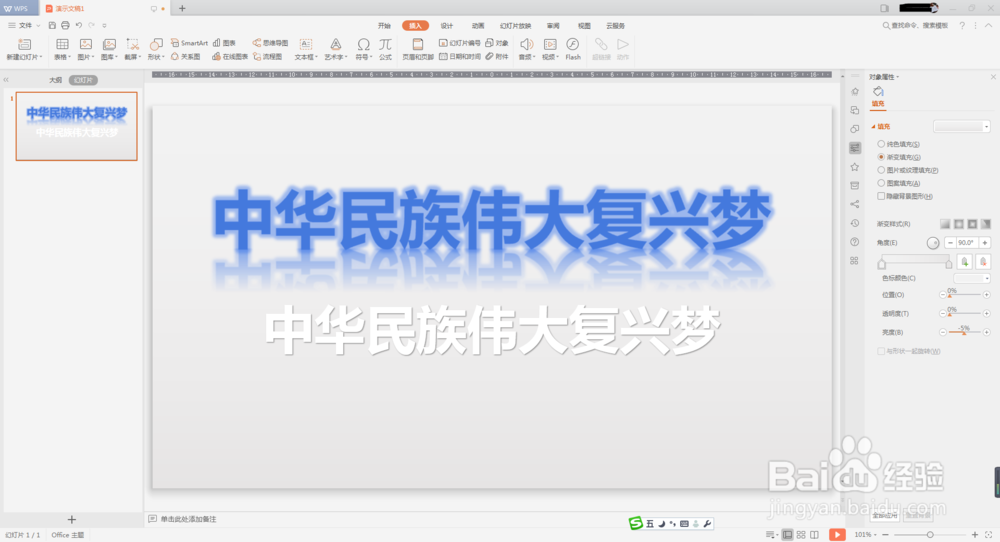Click the 符号 Omega symbol icon
Image resolution: width=1000 pixels, height=542 pixels.
pyautogui.click(x=363, y=44)
